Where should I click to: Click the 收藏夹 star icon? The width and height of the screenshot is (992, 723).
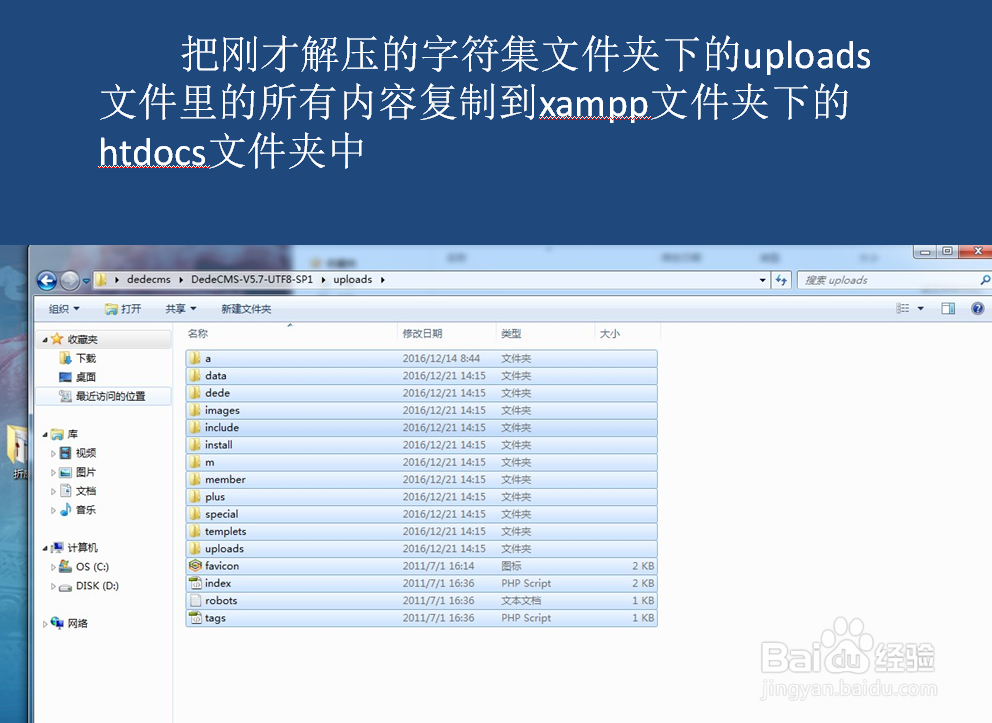click(57, 339)
